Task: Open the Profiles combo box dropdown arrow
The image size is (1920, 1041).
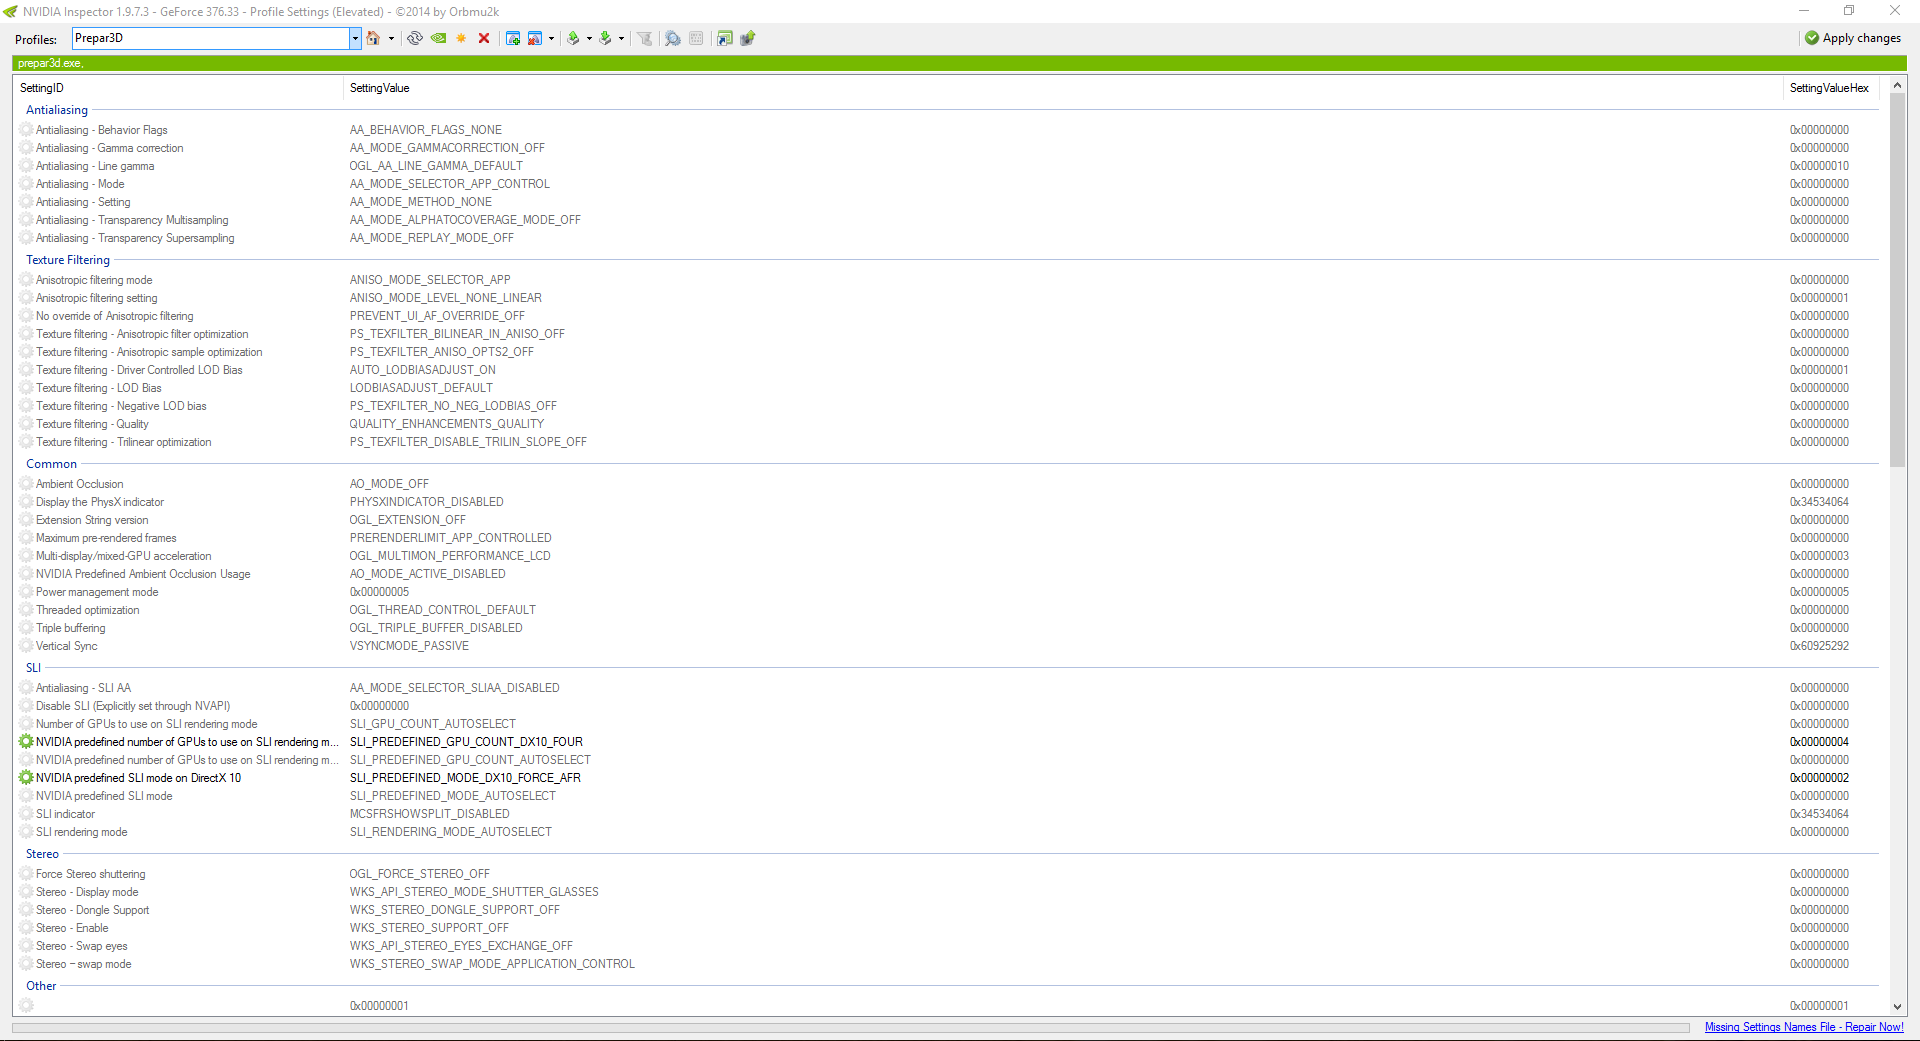Action: click(355, 38)
